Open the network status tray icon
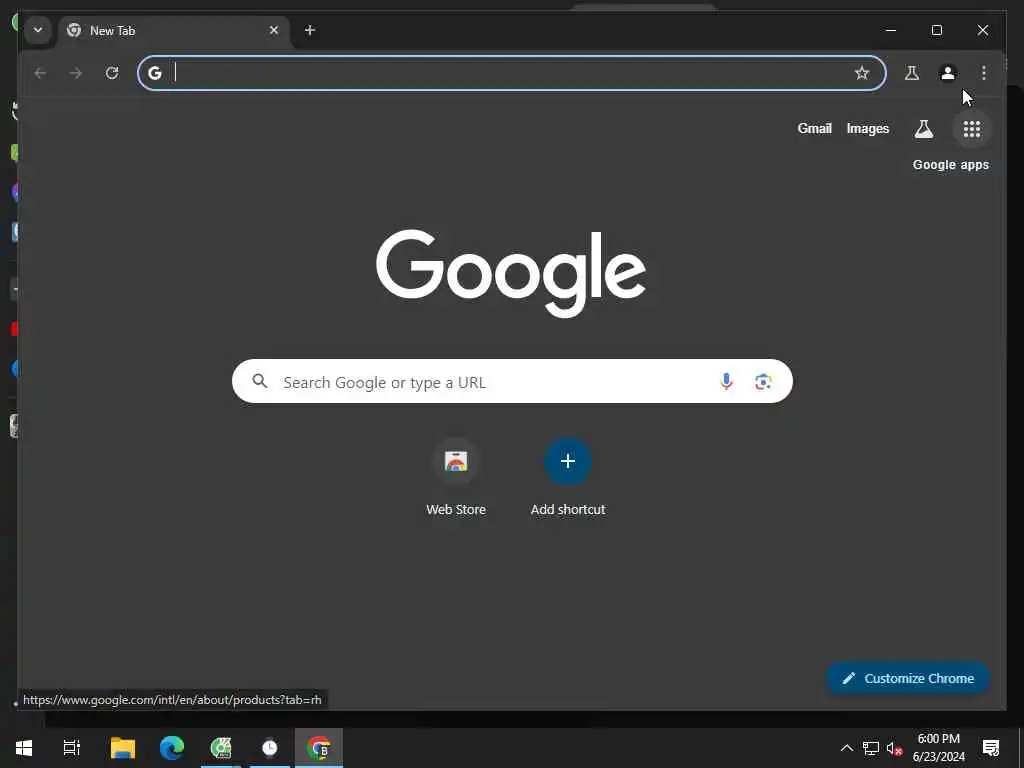 871,748
